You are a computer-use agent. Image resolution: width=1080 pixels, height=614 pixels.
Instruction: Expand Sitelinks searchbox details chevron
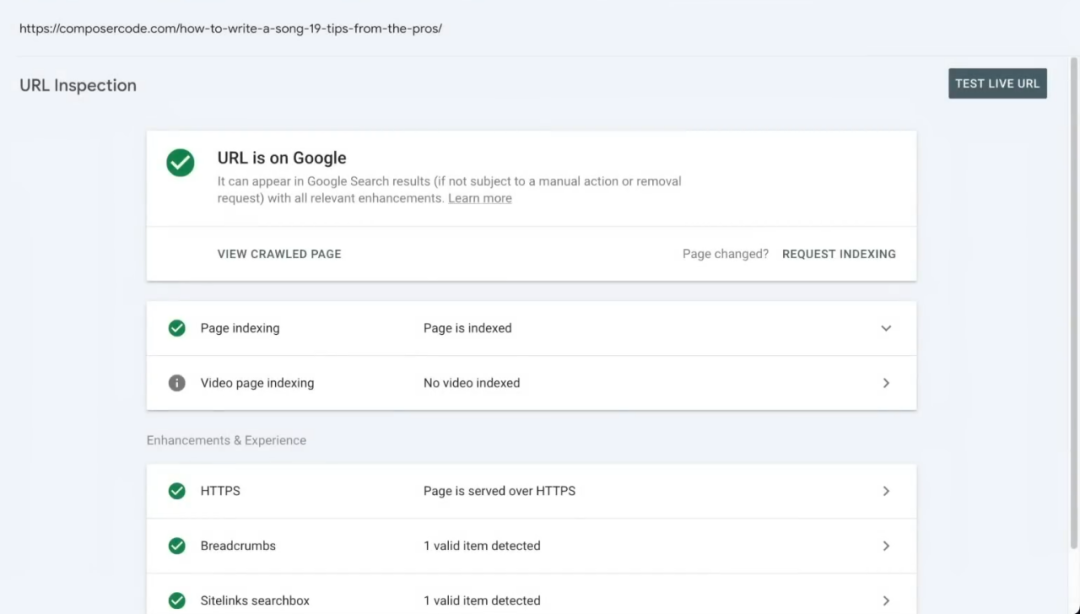click(x=886, y=601)
